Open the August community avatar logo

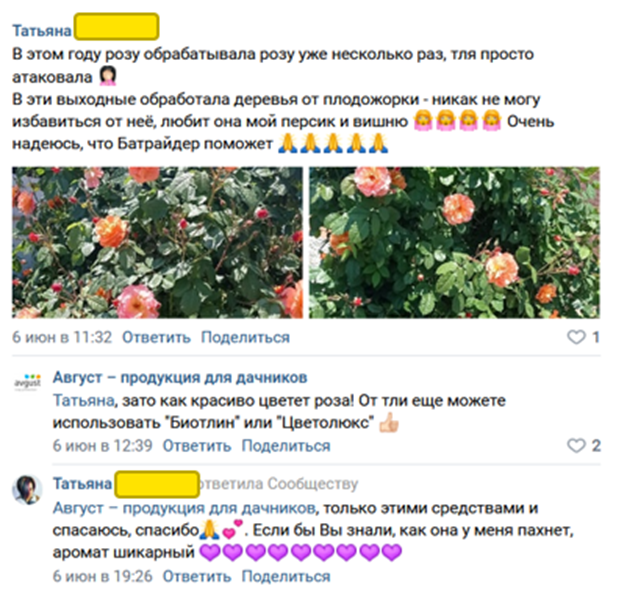pos(27,382)
